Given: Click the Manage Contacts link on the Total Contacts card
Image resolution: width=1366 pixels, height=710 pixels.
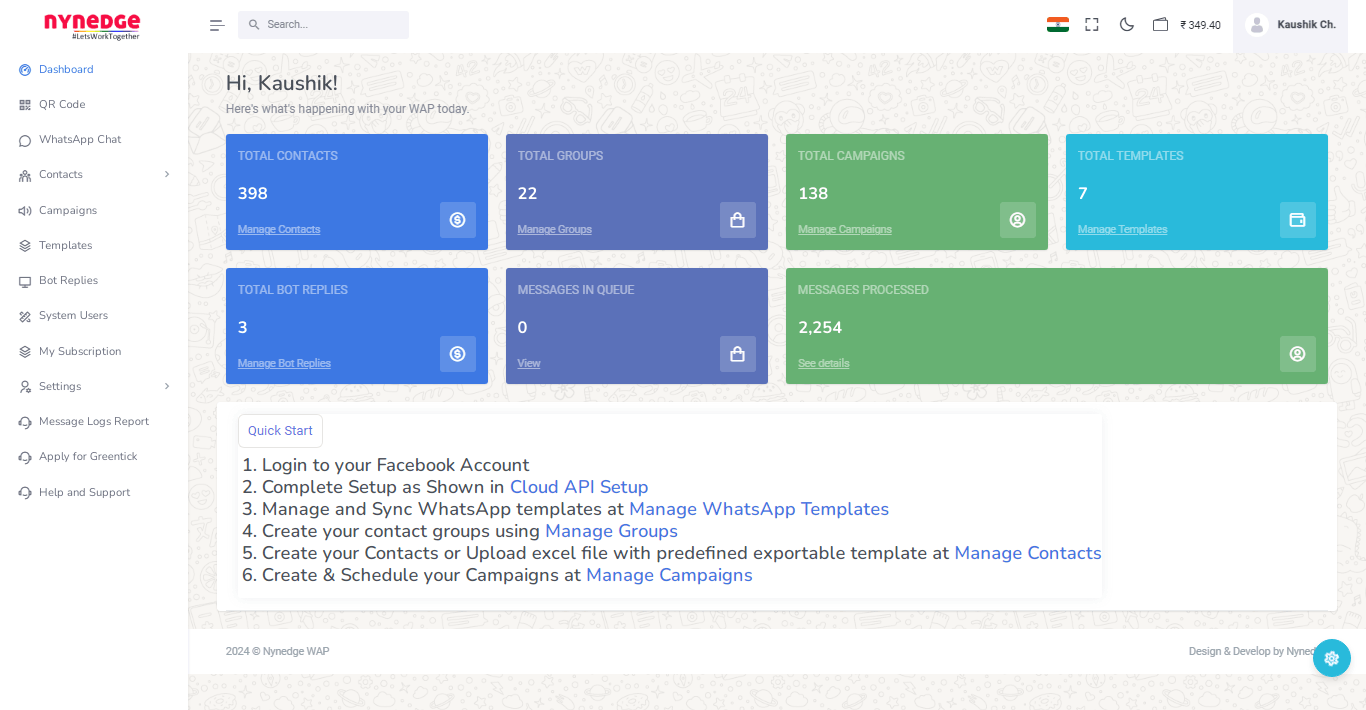Looking at the screenshot, I should pyautogui.click(x=279, y=229).
